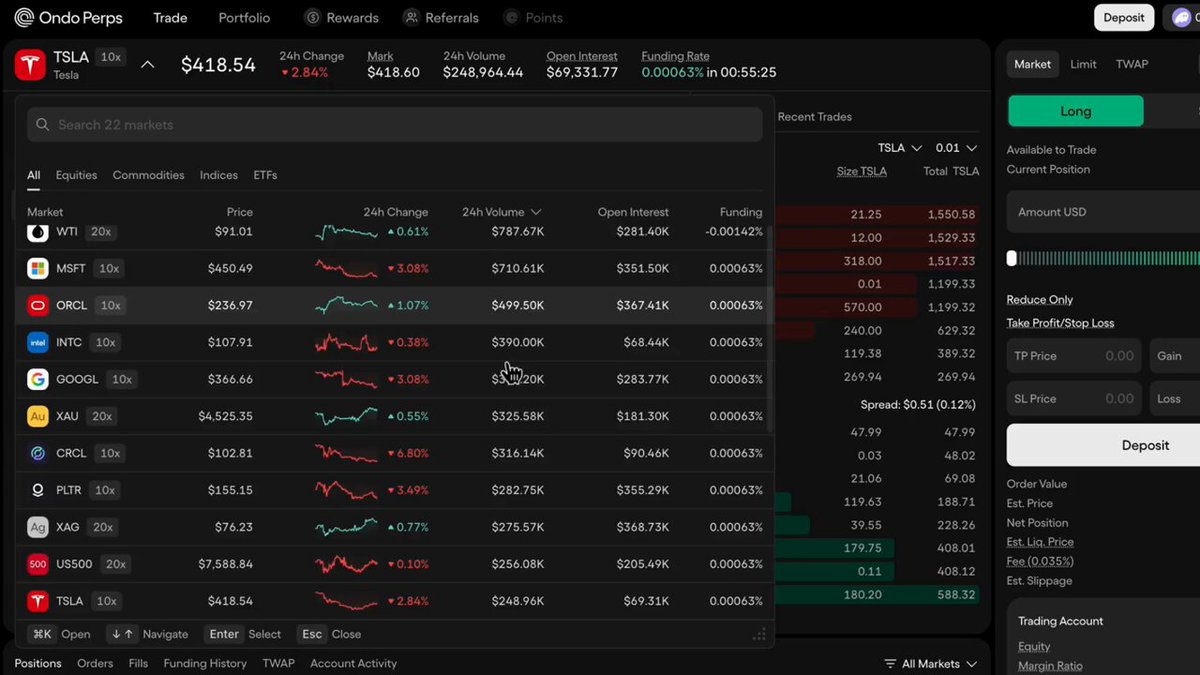Click the Intel logo icon
The height and width of the screenshot is (675, 1200).
(38, 343)
